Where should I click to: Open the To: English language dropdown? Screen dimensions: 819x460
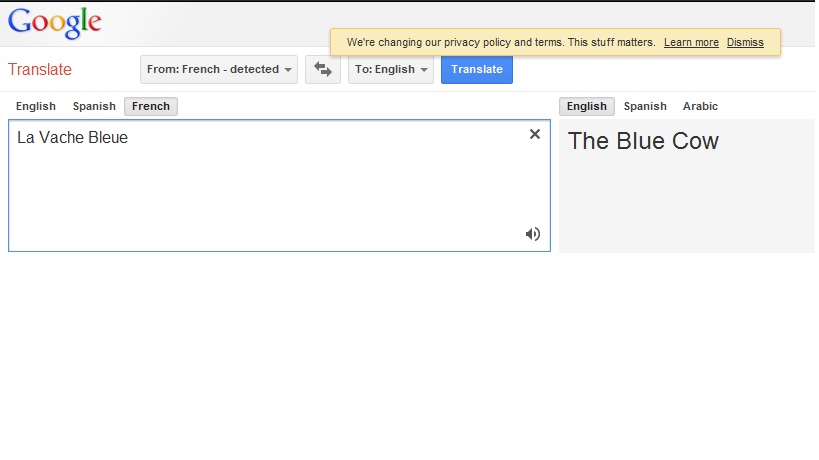point(391,70)
